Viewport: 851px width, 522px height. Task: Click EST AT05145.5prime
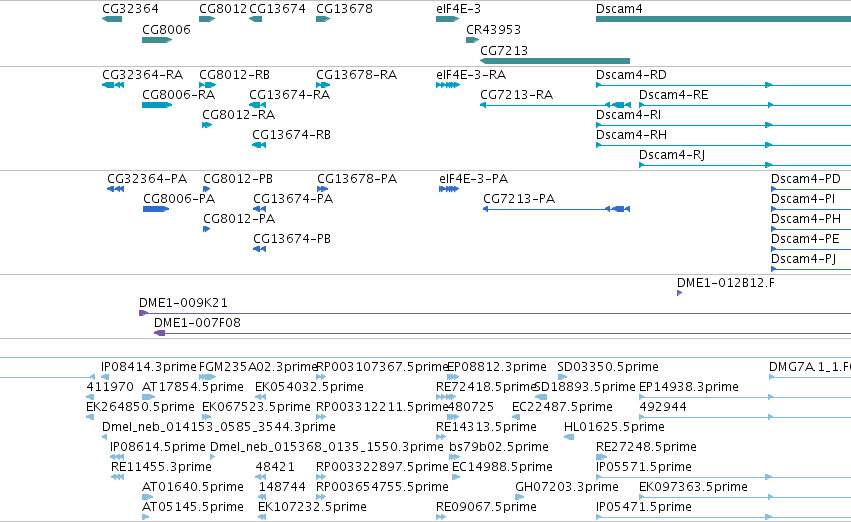click(193, 507)
